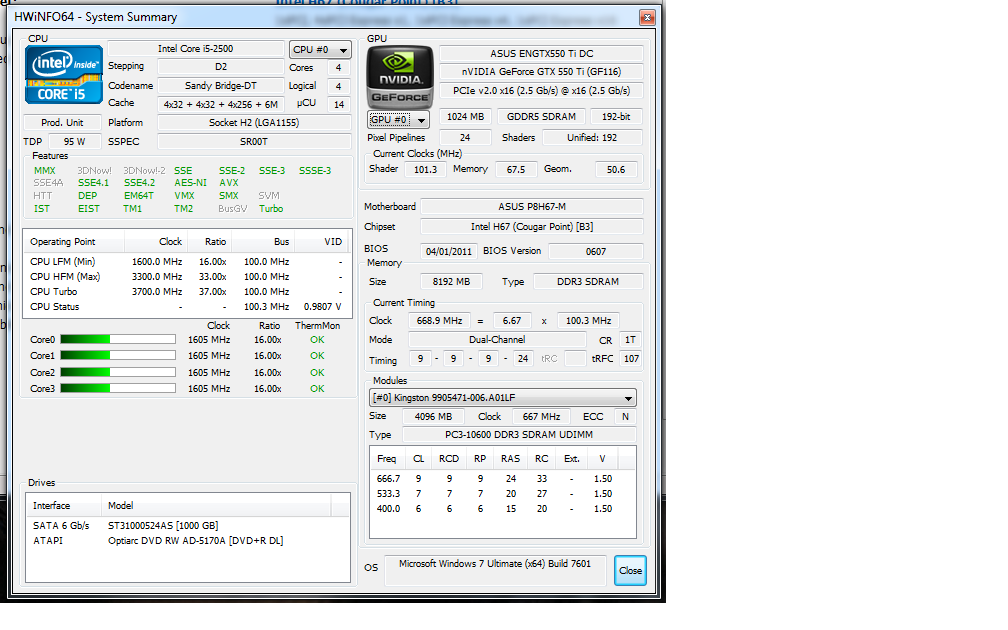Select the CPU Status row
1008x630 pixels.
click(x=186, y=307)
